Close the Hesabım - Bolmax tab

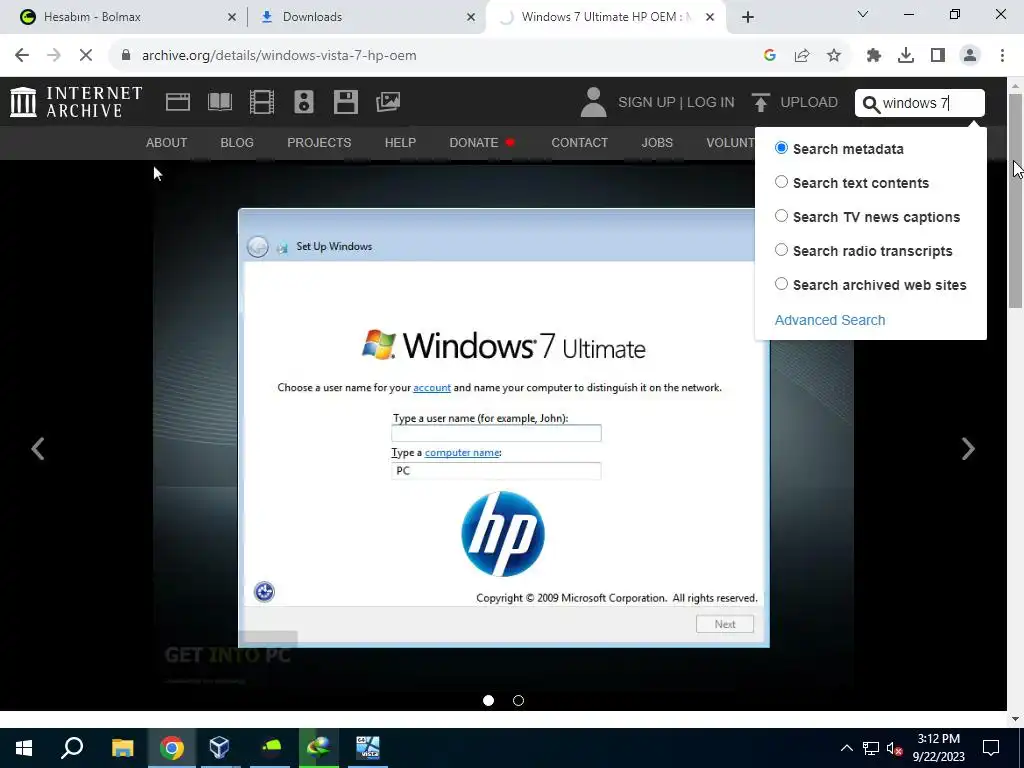232,17
